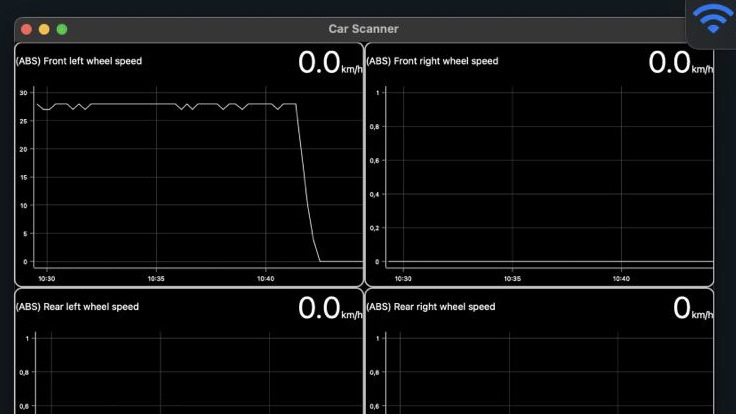The width and height of the screenshot is (736, 414).
Task: Click the 10:30 tick on Front left graph
Action: 47,279
